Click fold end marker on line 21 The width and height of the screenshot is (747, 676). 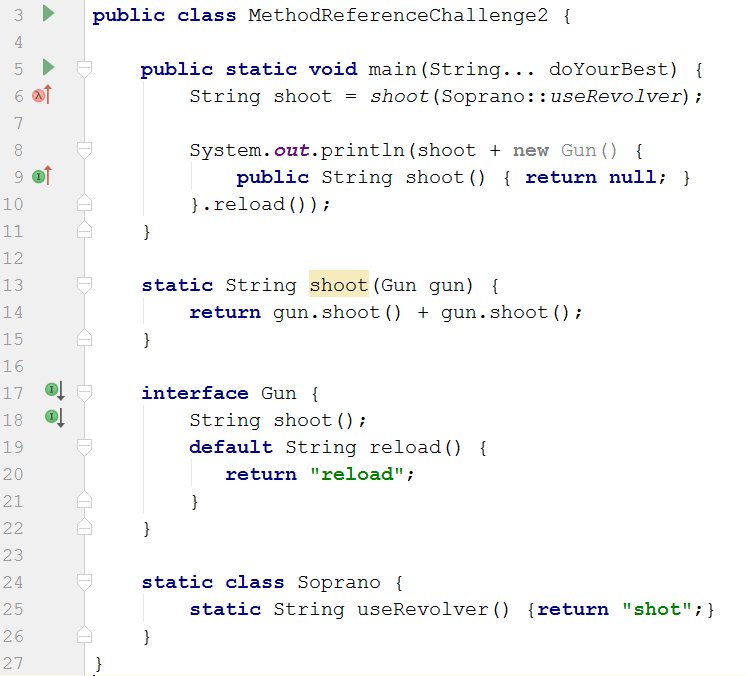pos(84,500)
